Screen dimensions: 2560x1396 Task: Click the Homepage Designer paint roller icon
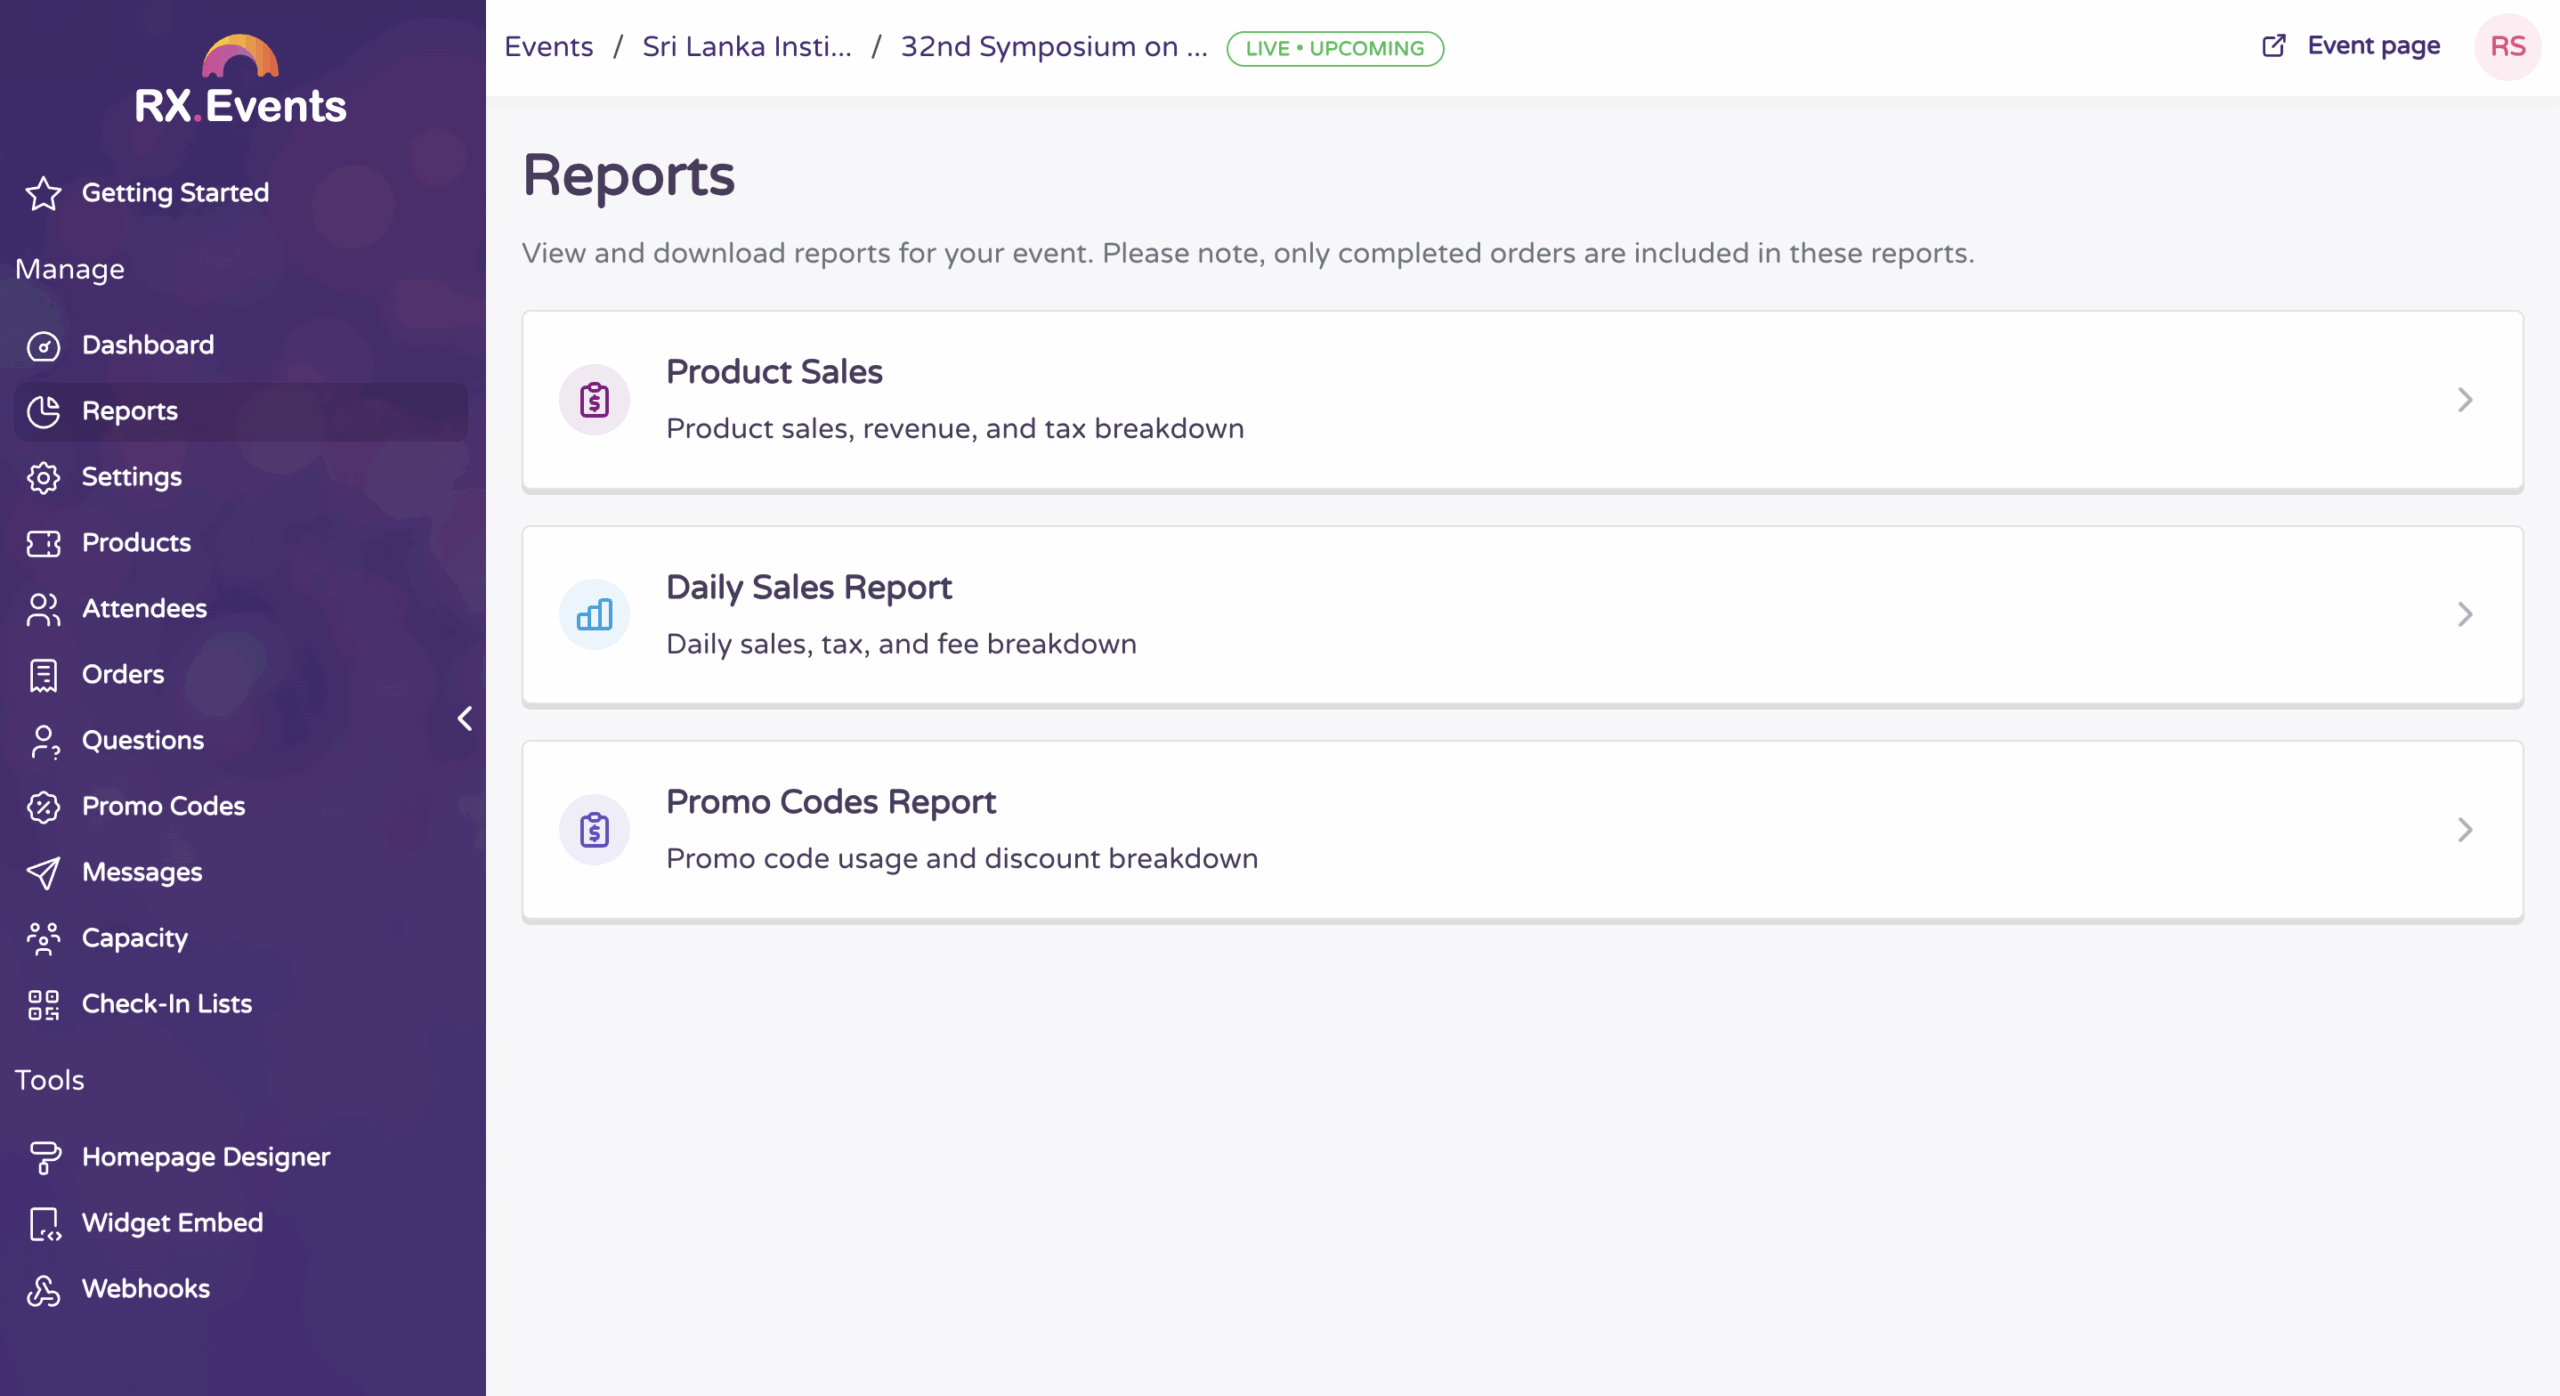tap(43, 1158)
